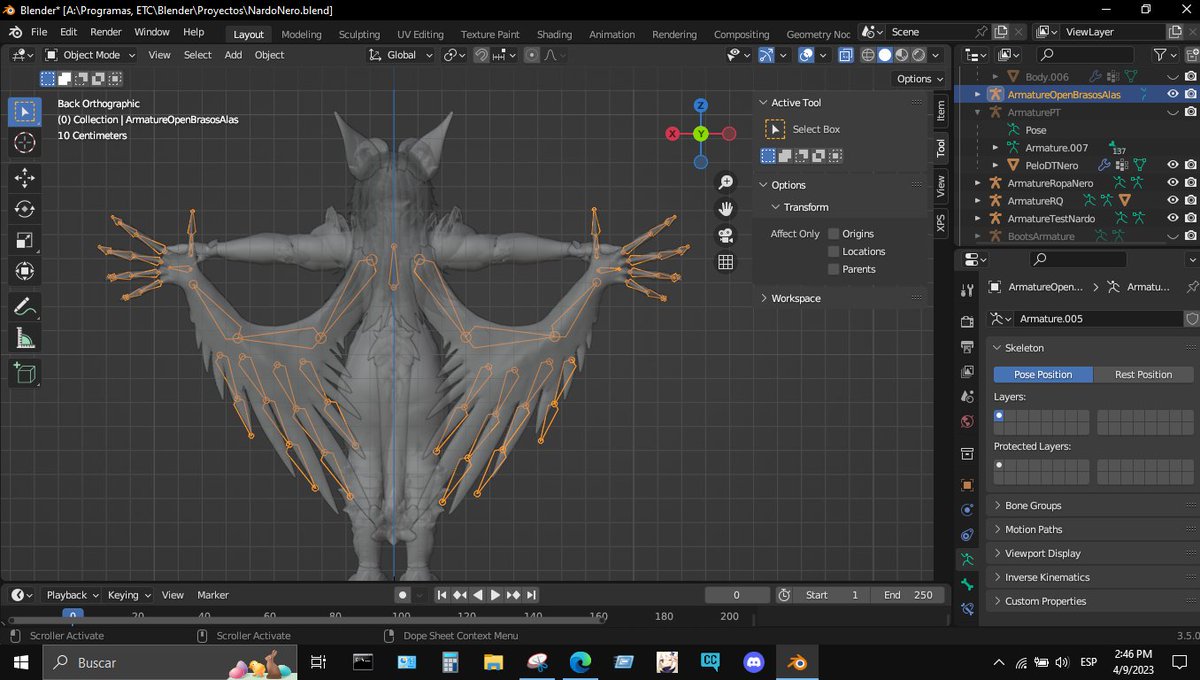Open the viewport Add menu

[233, 55]
